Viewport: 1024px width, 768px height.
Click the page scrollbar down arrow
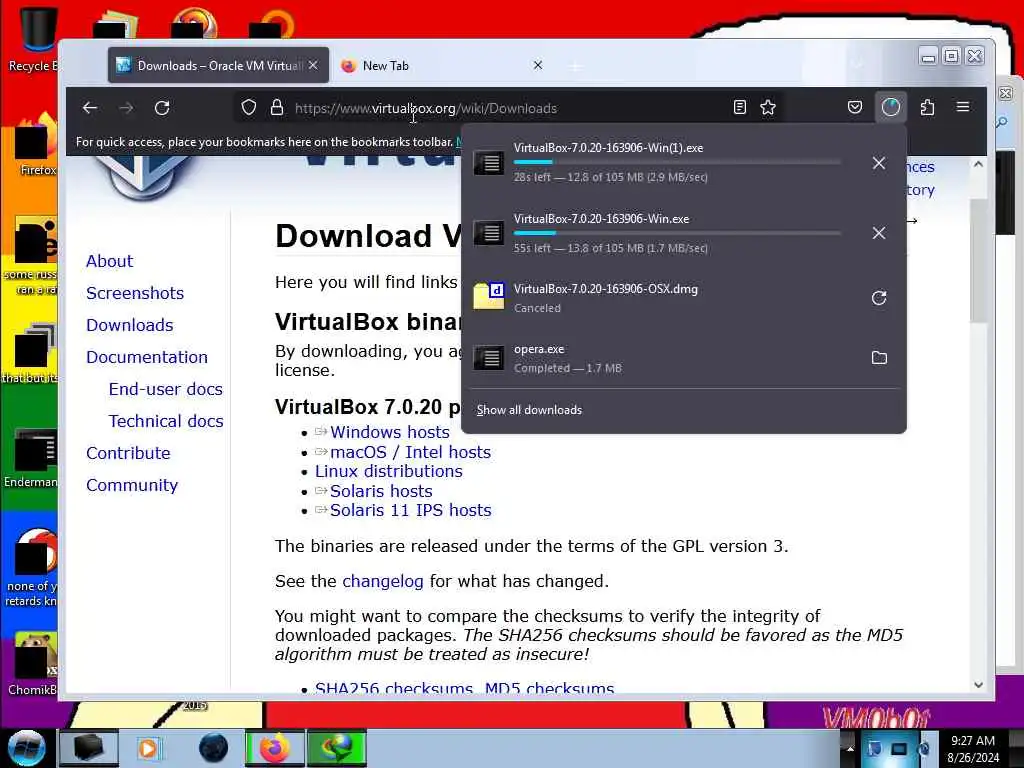coord(978,685)
